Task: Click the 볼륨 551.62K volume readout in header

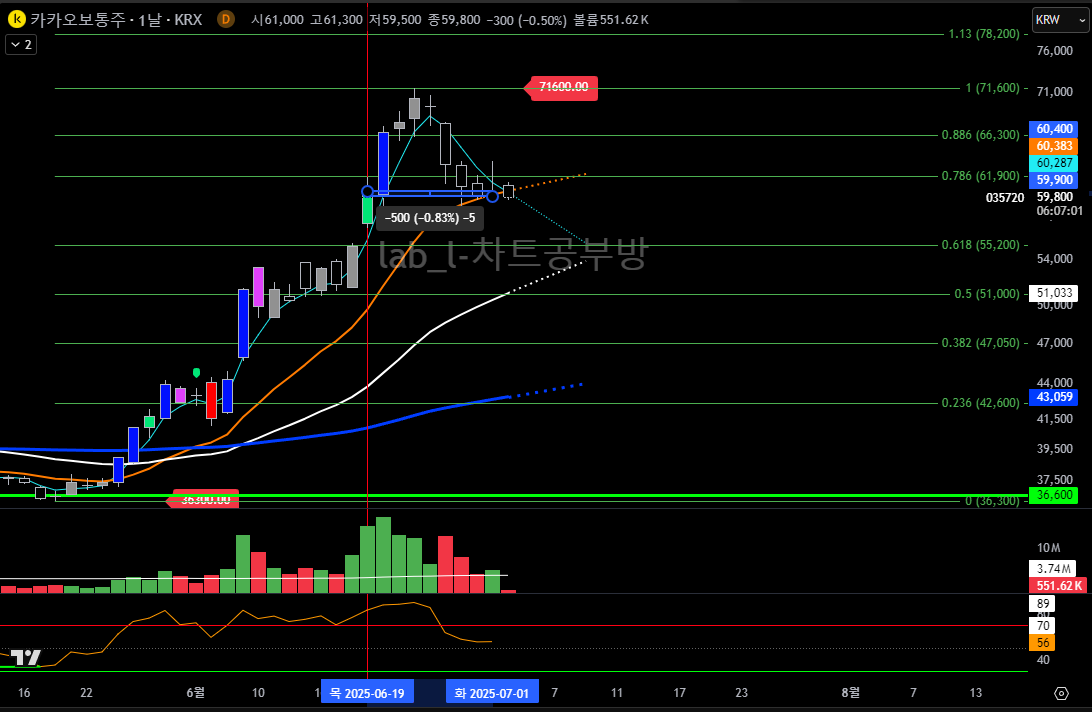Action: pyautogui.click(x=611, y=20)
